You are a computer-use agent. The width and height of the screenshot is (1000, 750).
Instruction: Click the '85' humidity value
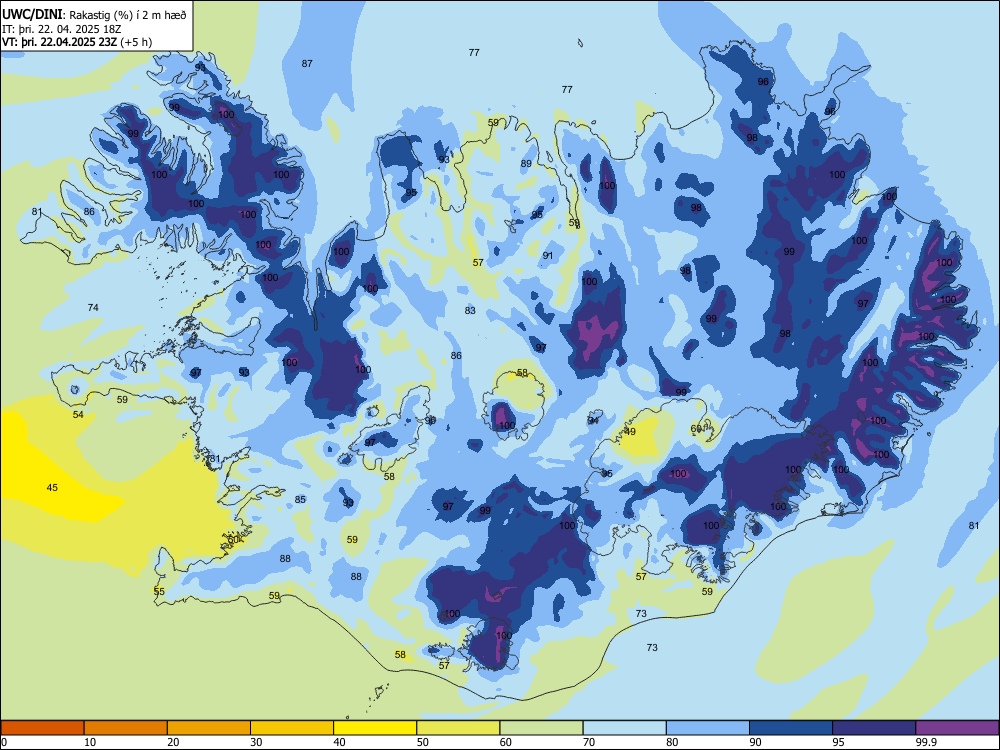pos(300,499)
